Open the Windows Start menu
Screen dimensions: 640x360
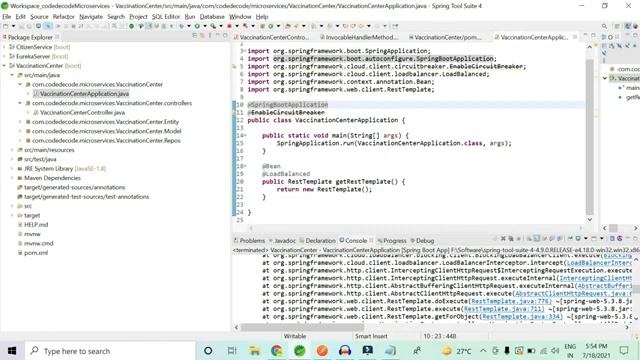point(12,351)
